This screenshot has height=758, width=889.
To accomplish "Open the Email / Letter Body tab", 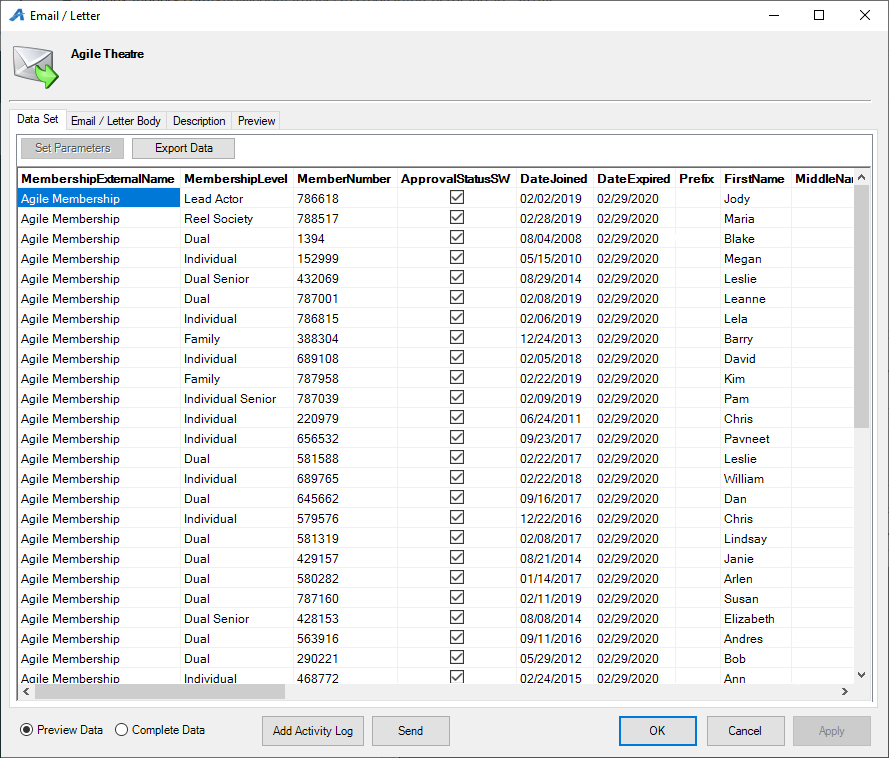I will pos(116,121).
